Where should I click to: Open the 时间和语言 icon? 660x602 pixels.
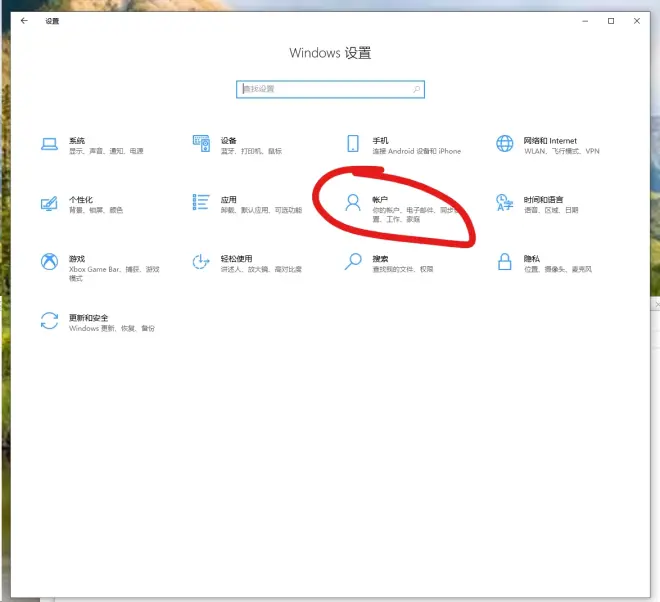[x=504, y=202]
